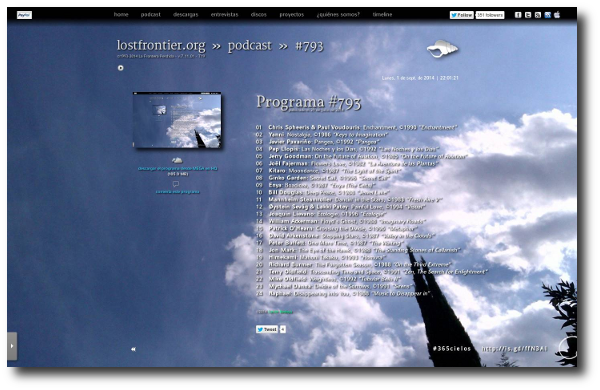Screen dimensions: 600x390
Task: Open the is.gd short URL
Action: coord(514,349)
